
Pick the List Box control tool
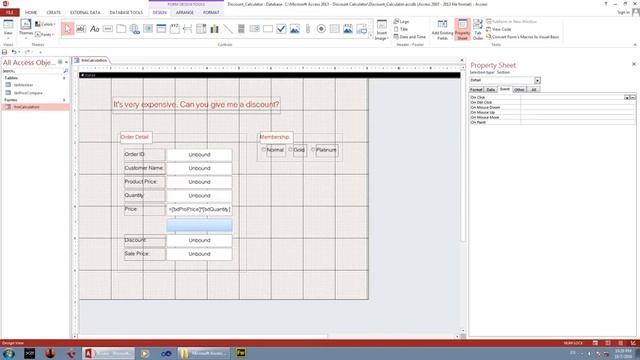tap(255, 29)
